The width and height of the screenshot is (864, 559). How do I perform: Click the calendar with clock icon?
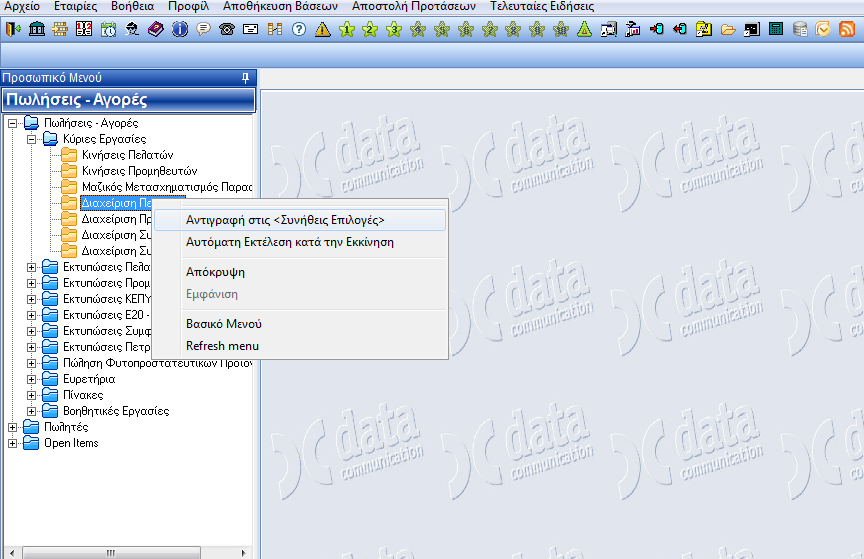108,29
